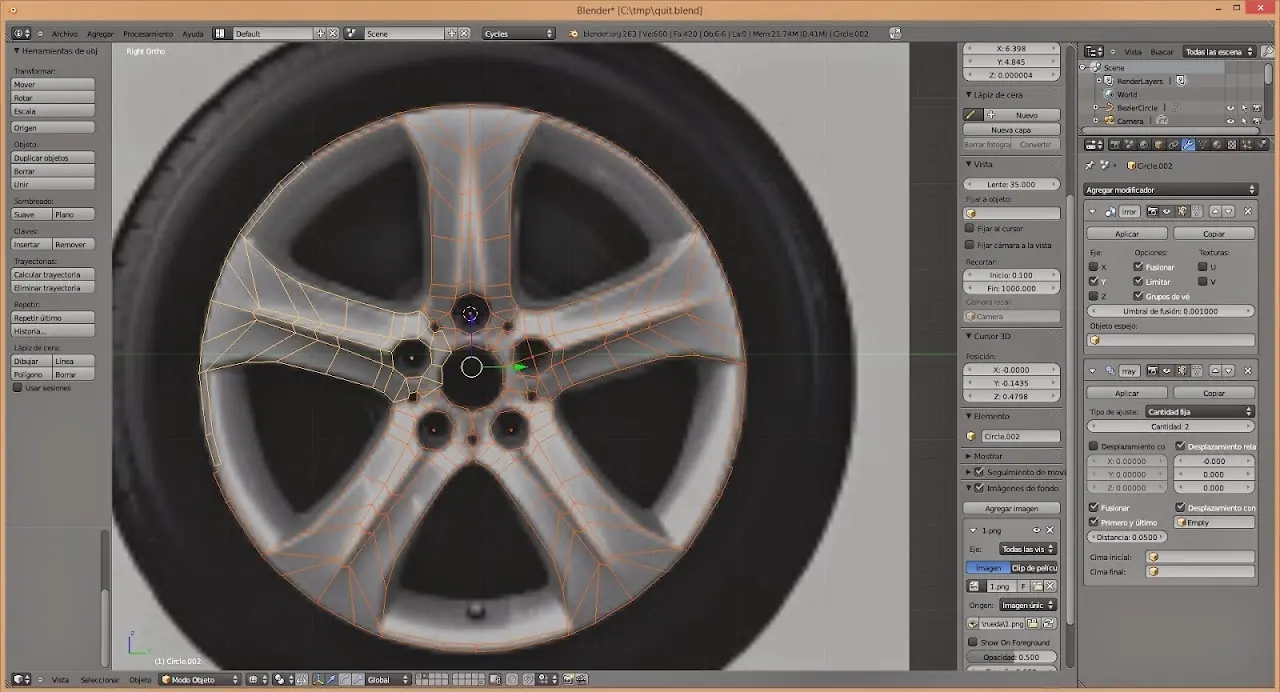1280x692 pixels.
Task: Select the translate manipulator arrow icon
Action: [x=331, y=679]
